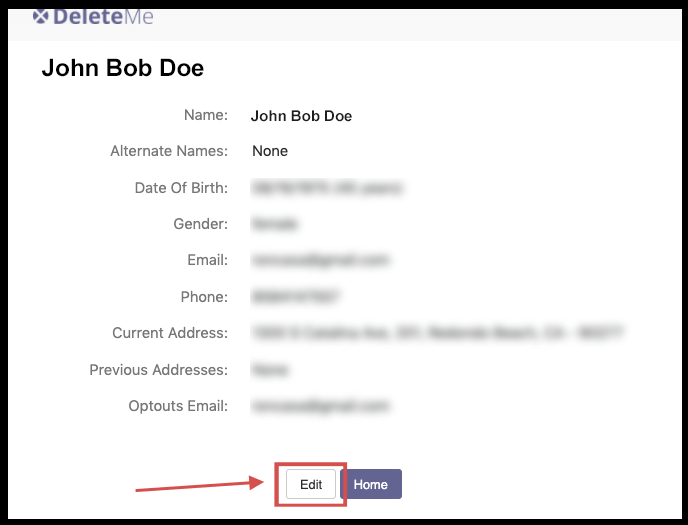Click the Optouts Email label
The height and width of the screenshot is (525, 688).
point(178,406)
